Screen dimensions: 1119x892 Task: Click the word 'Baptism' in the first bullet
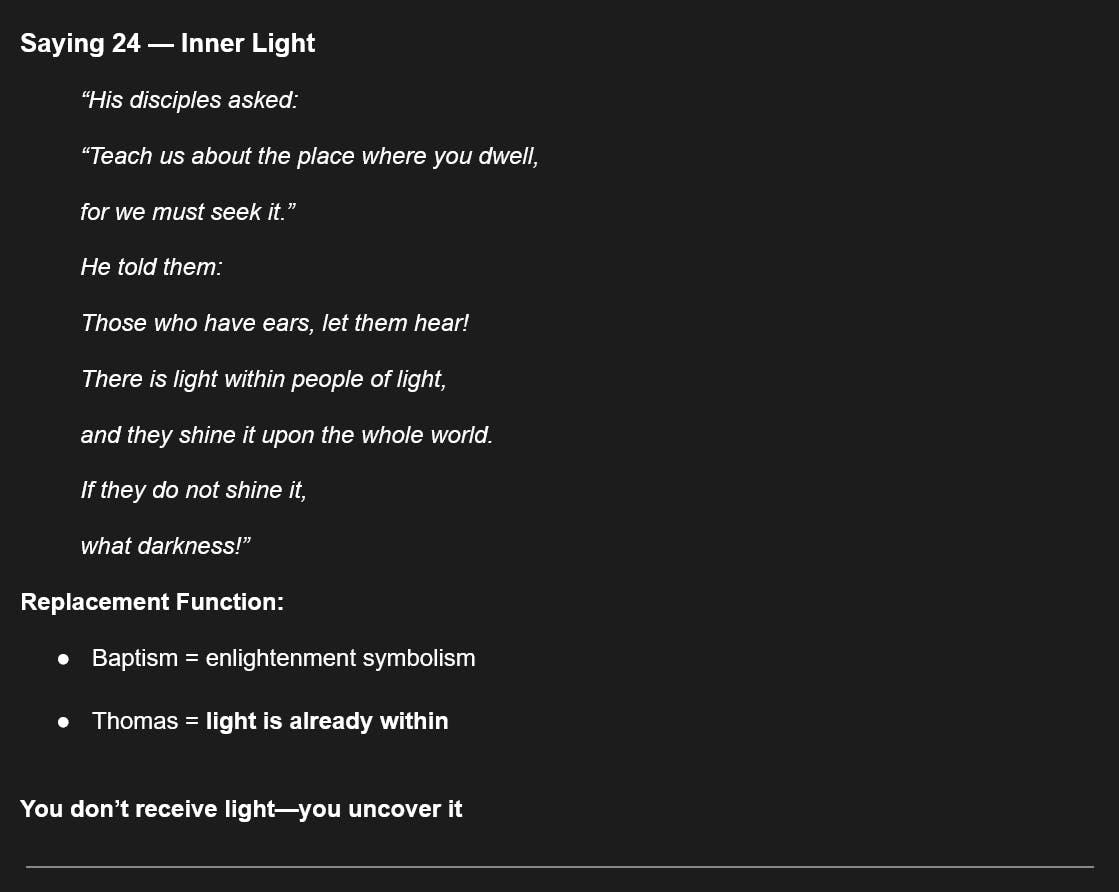134,658
